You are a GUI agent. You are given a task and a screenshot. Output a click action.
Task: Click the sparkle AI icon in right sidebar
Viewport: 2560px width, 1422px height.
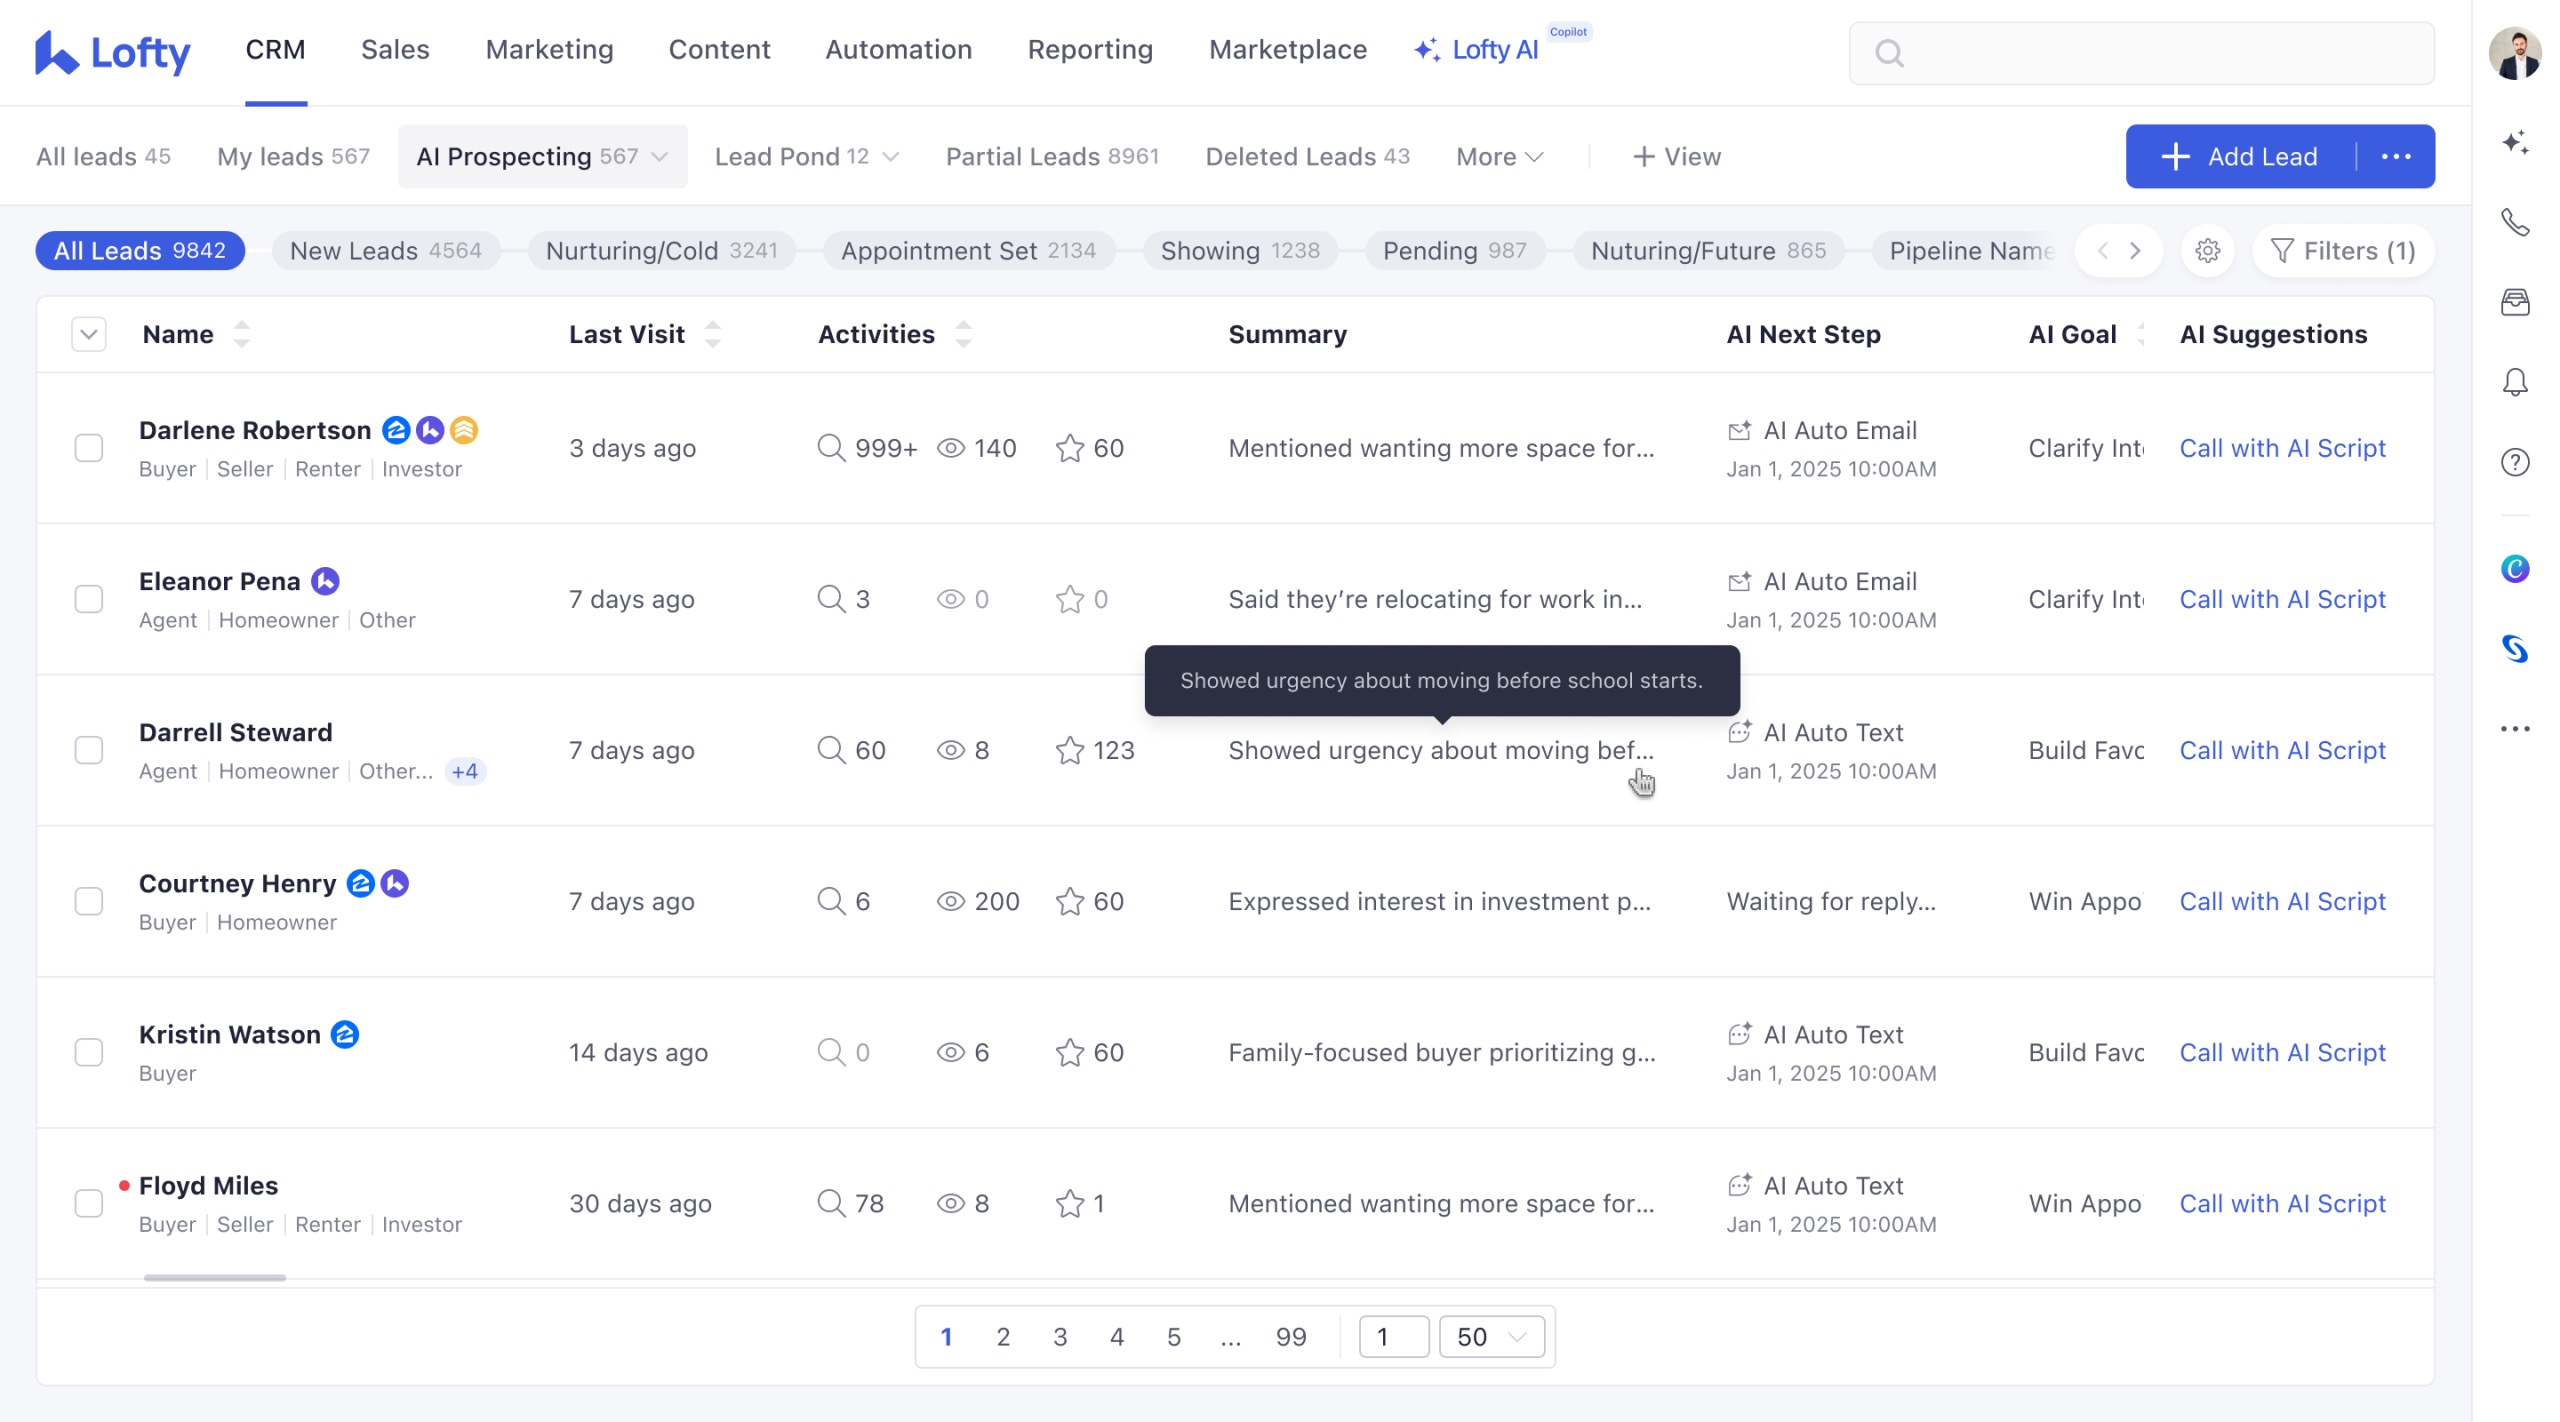point(2515,142)
